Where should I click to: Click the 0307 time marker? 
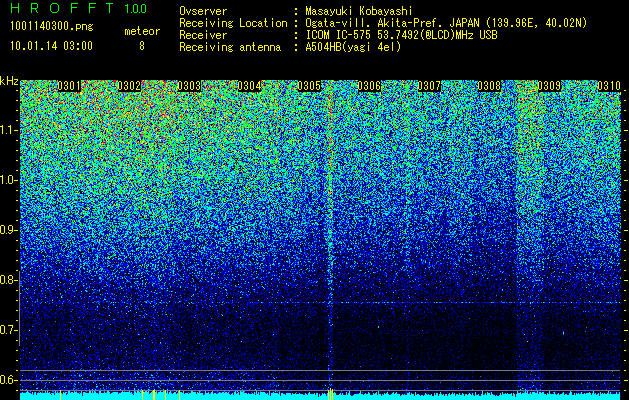pyautogui.click(x=429, y=86)
